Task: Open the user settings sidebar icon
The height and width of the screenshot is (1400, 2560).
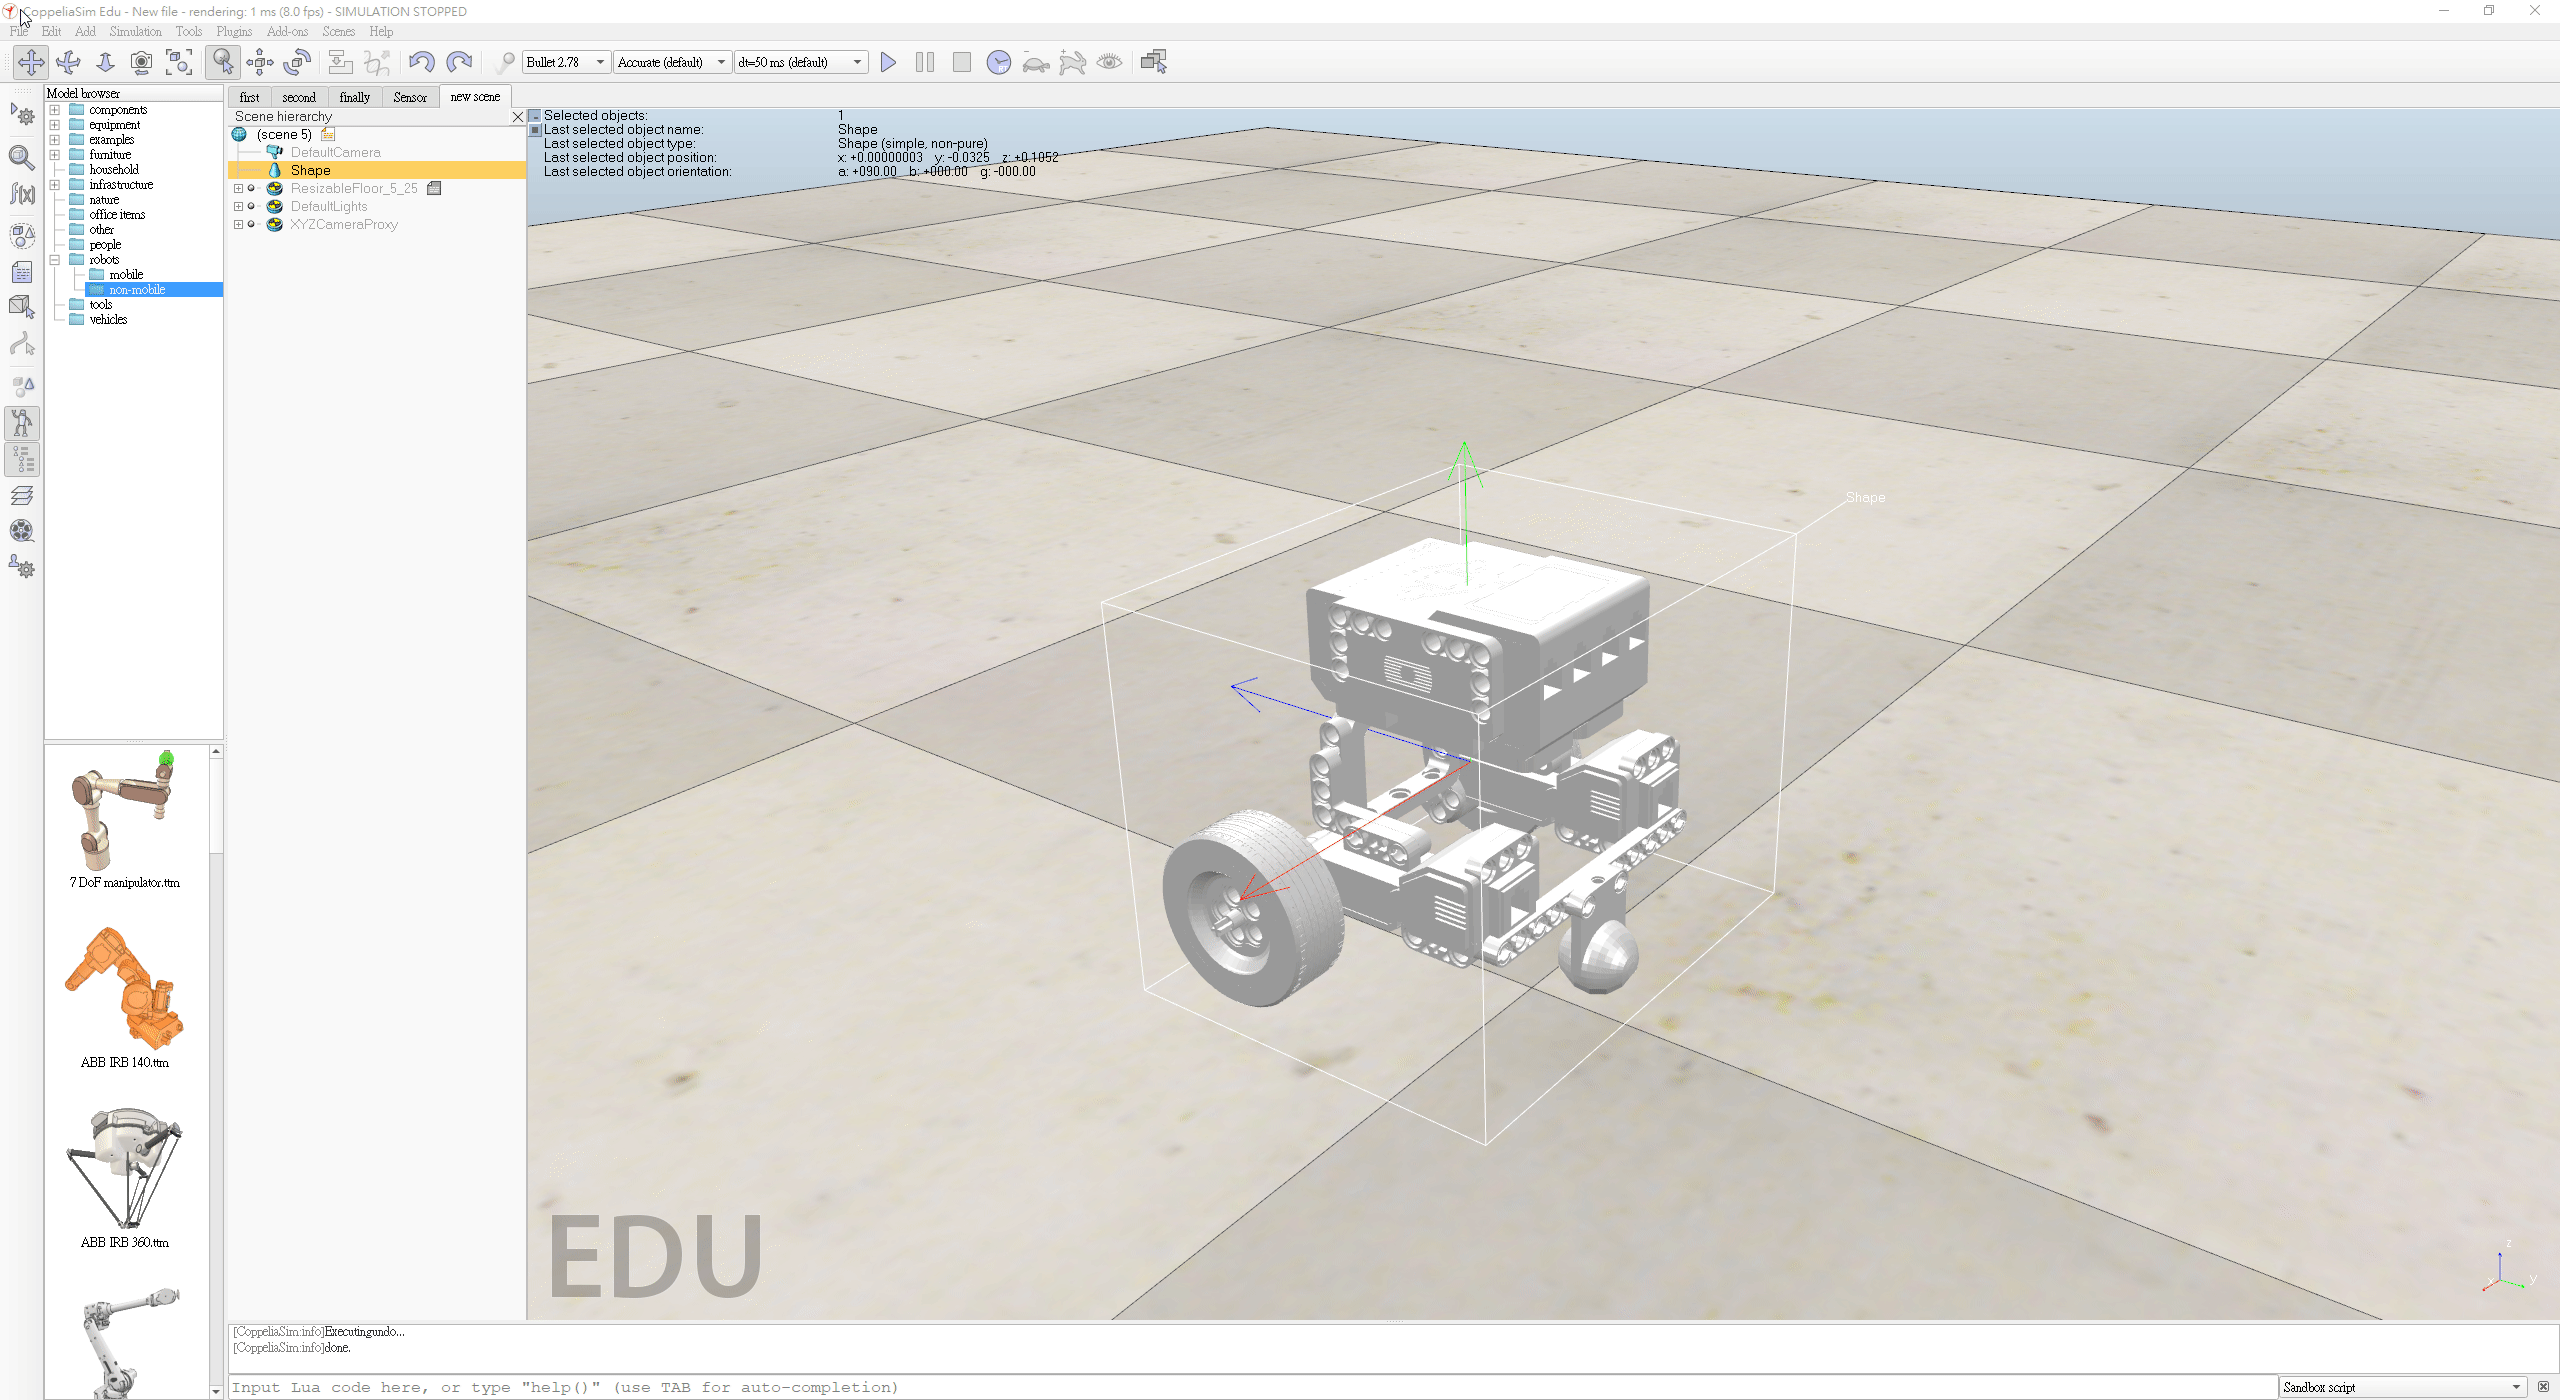Action: click(x=22, y=567)
